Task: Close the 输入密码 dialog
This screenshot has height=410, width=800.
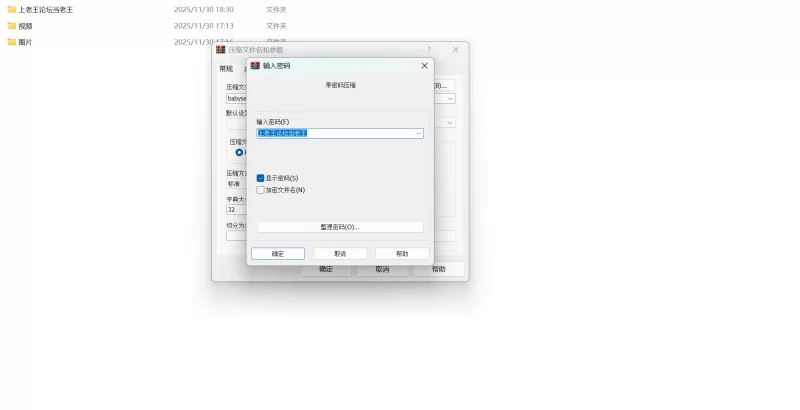Action: pos(424,66)
